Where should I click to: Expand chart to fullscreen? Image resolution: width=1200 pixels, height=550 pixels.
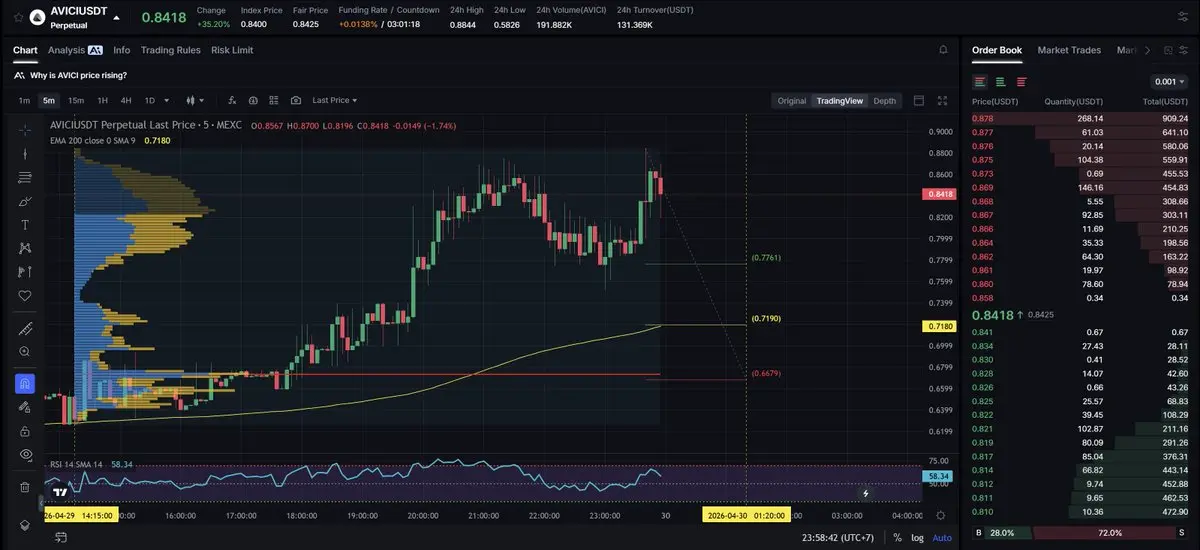(x=942, y=100)
